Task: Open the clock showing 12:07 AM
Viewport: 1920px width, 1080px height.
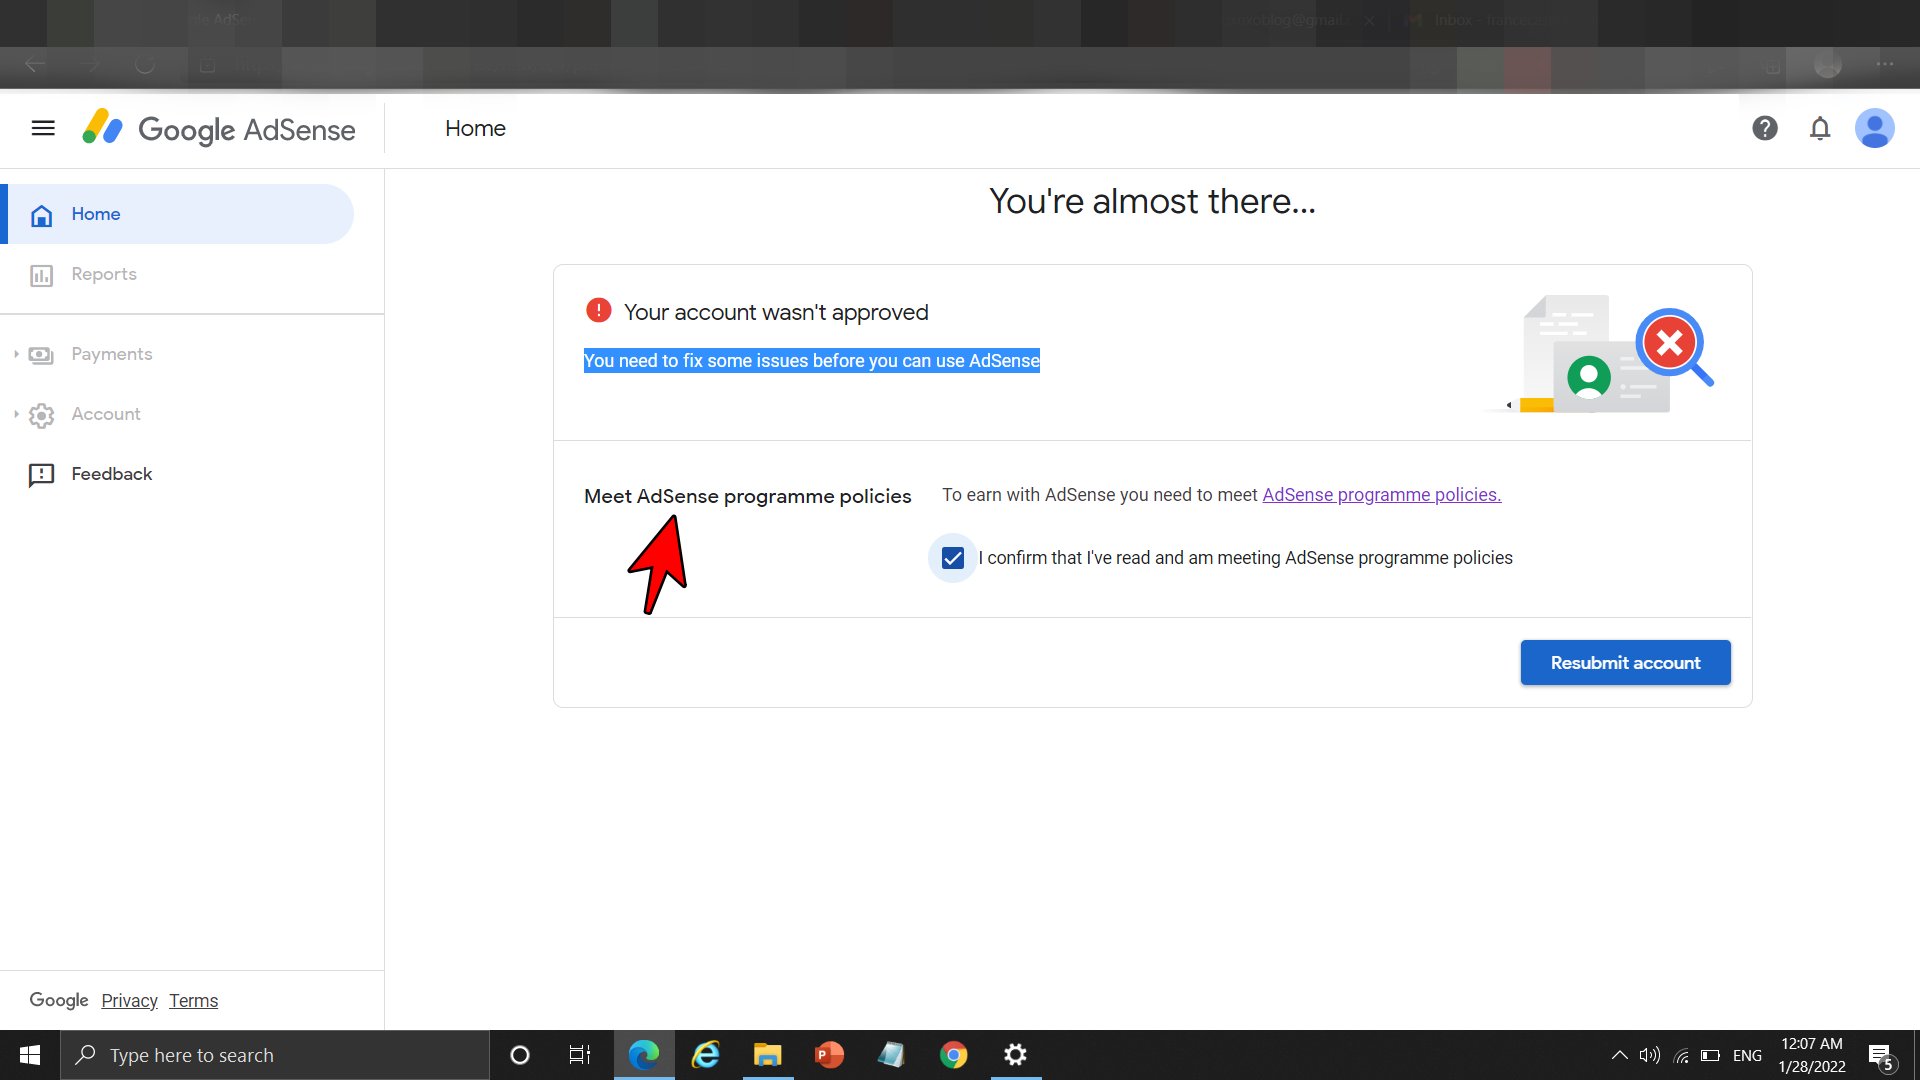Action: point(1812,1055)
